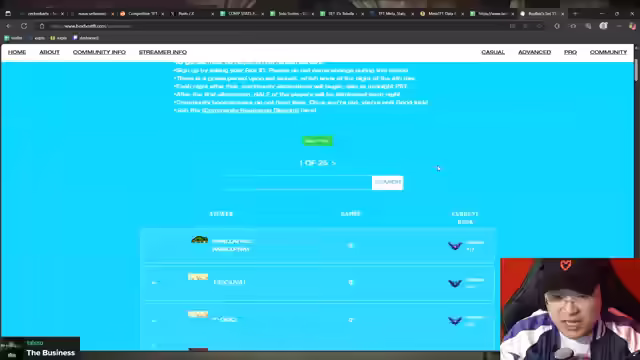Click the CURRENT RANK column header
This screenshot has width=640, height=360.
pos(465,218)
